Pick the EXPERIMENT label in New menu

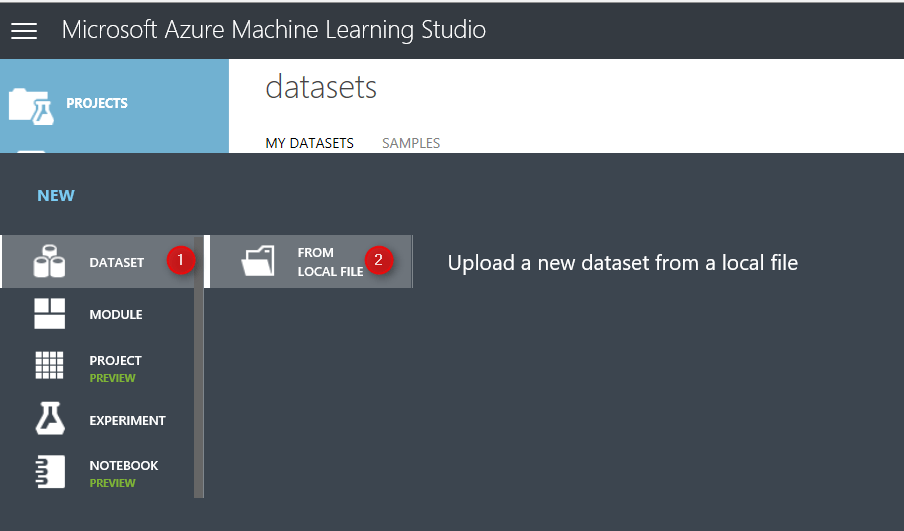tap(127, 421)
